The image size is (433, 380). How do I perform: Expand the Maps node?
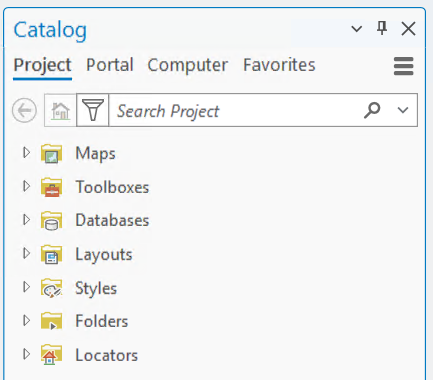26,153
